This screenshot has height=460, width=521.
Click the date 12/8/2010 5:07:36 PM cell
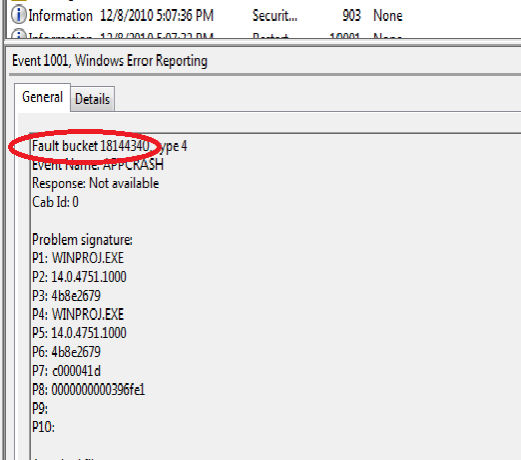(x=157, y=15)
